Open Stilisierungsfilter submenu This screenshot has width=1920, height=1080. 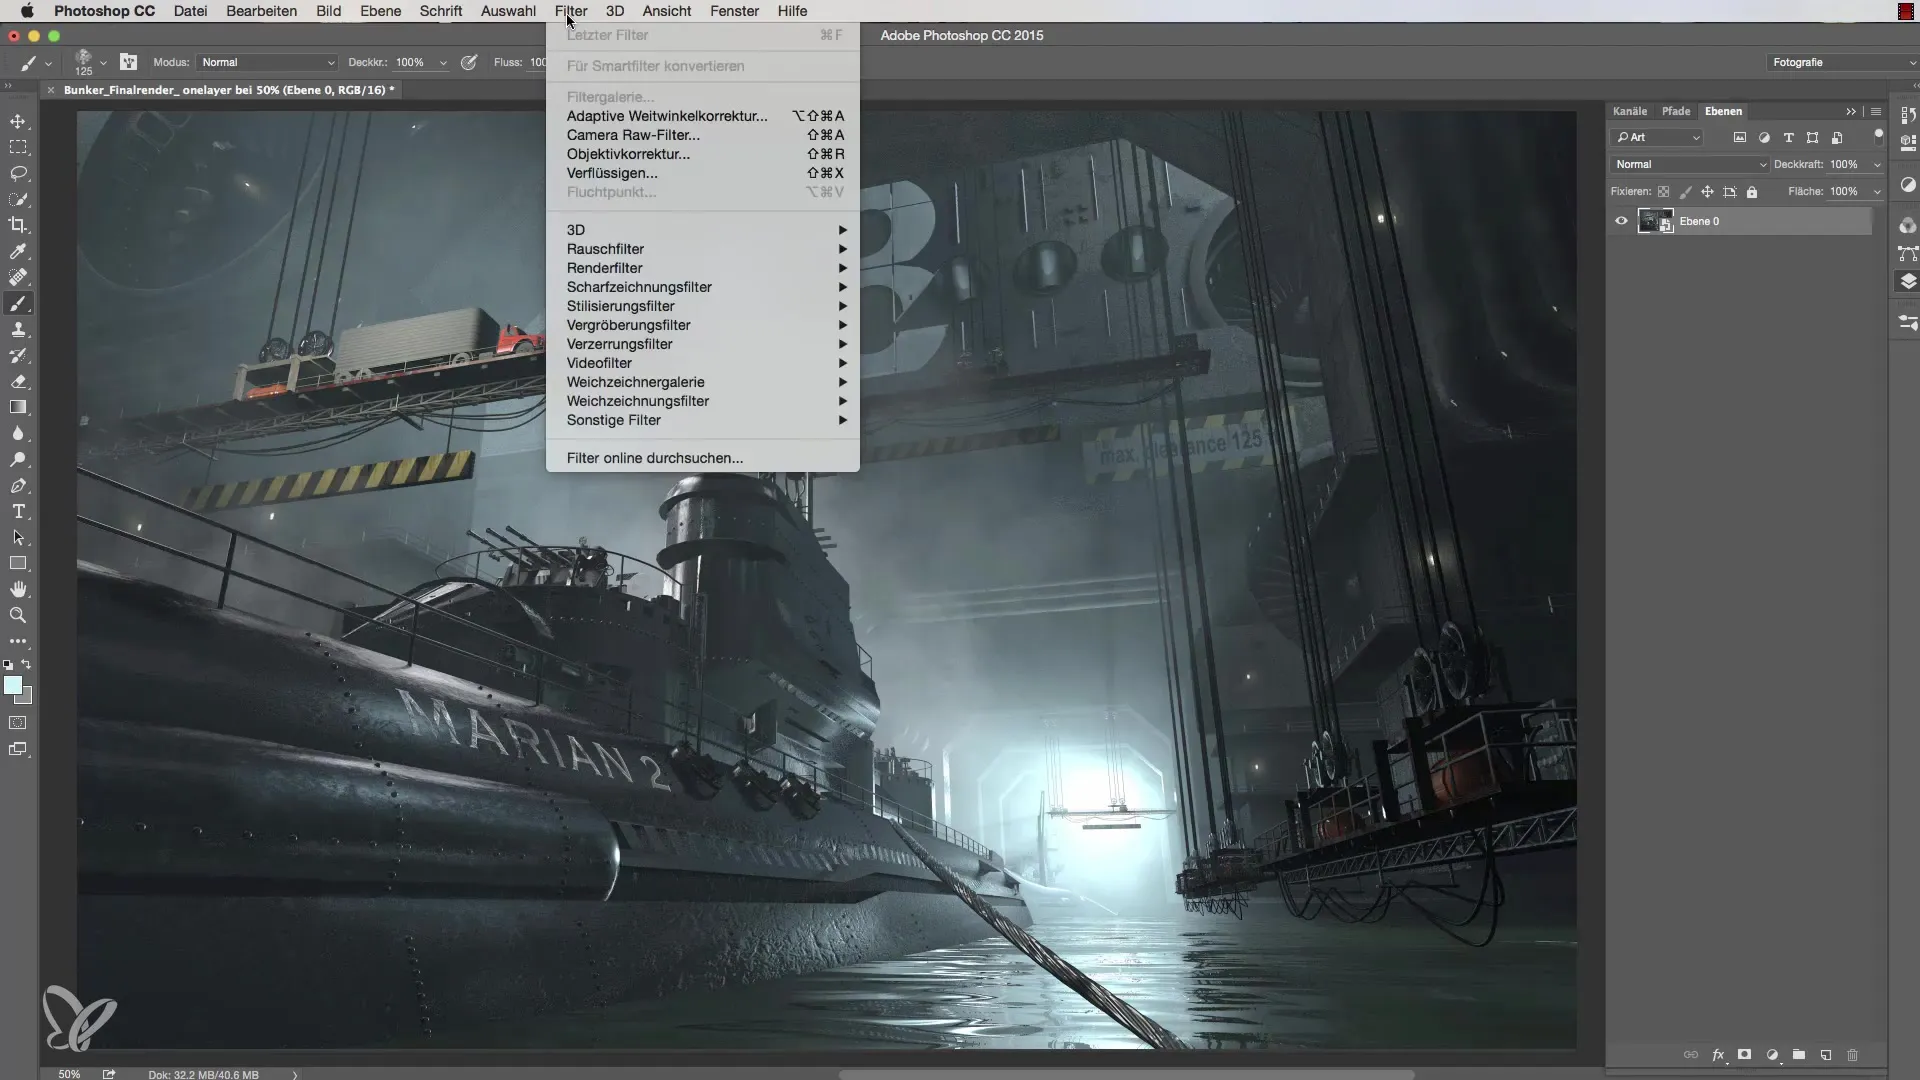[x=703, y=306]
